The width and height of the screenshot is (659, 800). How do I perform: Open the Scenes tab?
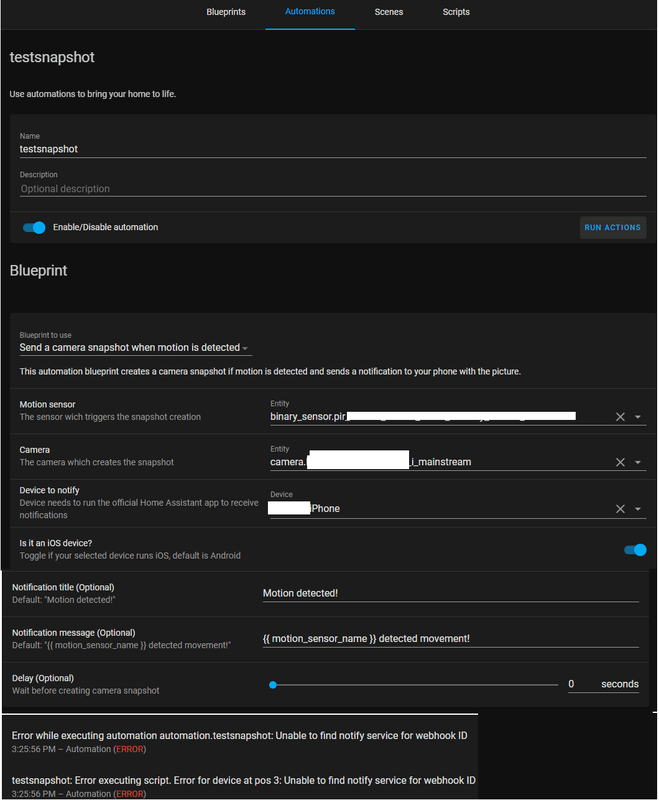tap(389, 12)
